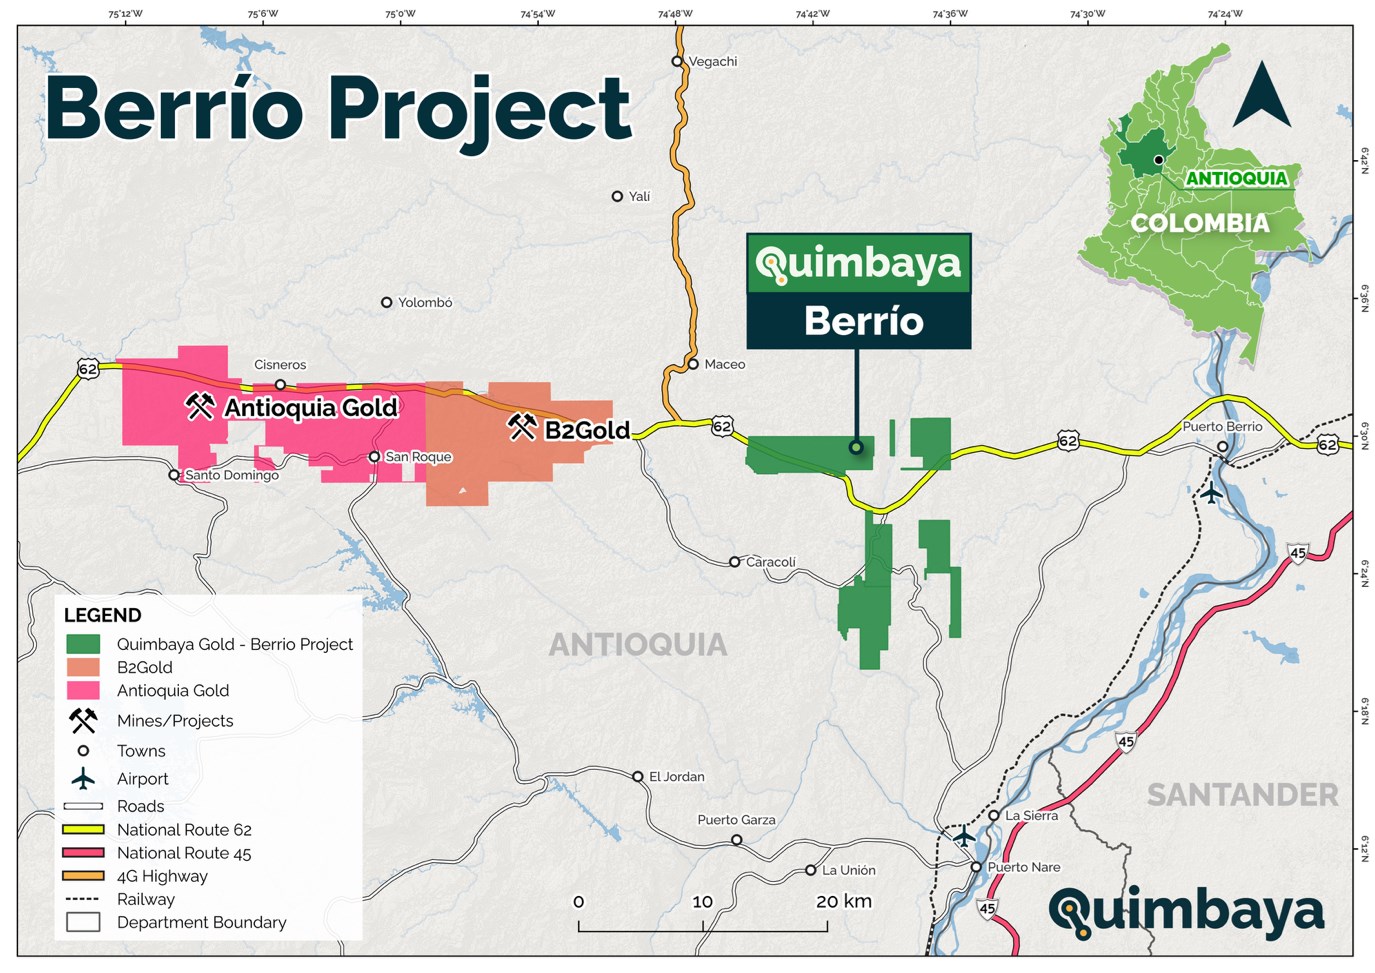Viewport: 1375px width, 973px height.
Task: Click the "Mines/Projects" legend text
Action: click(x=175, y=721)
